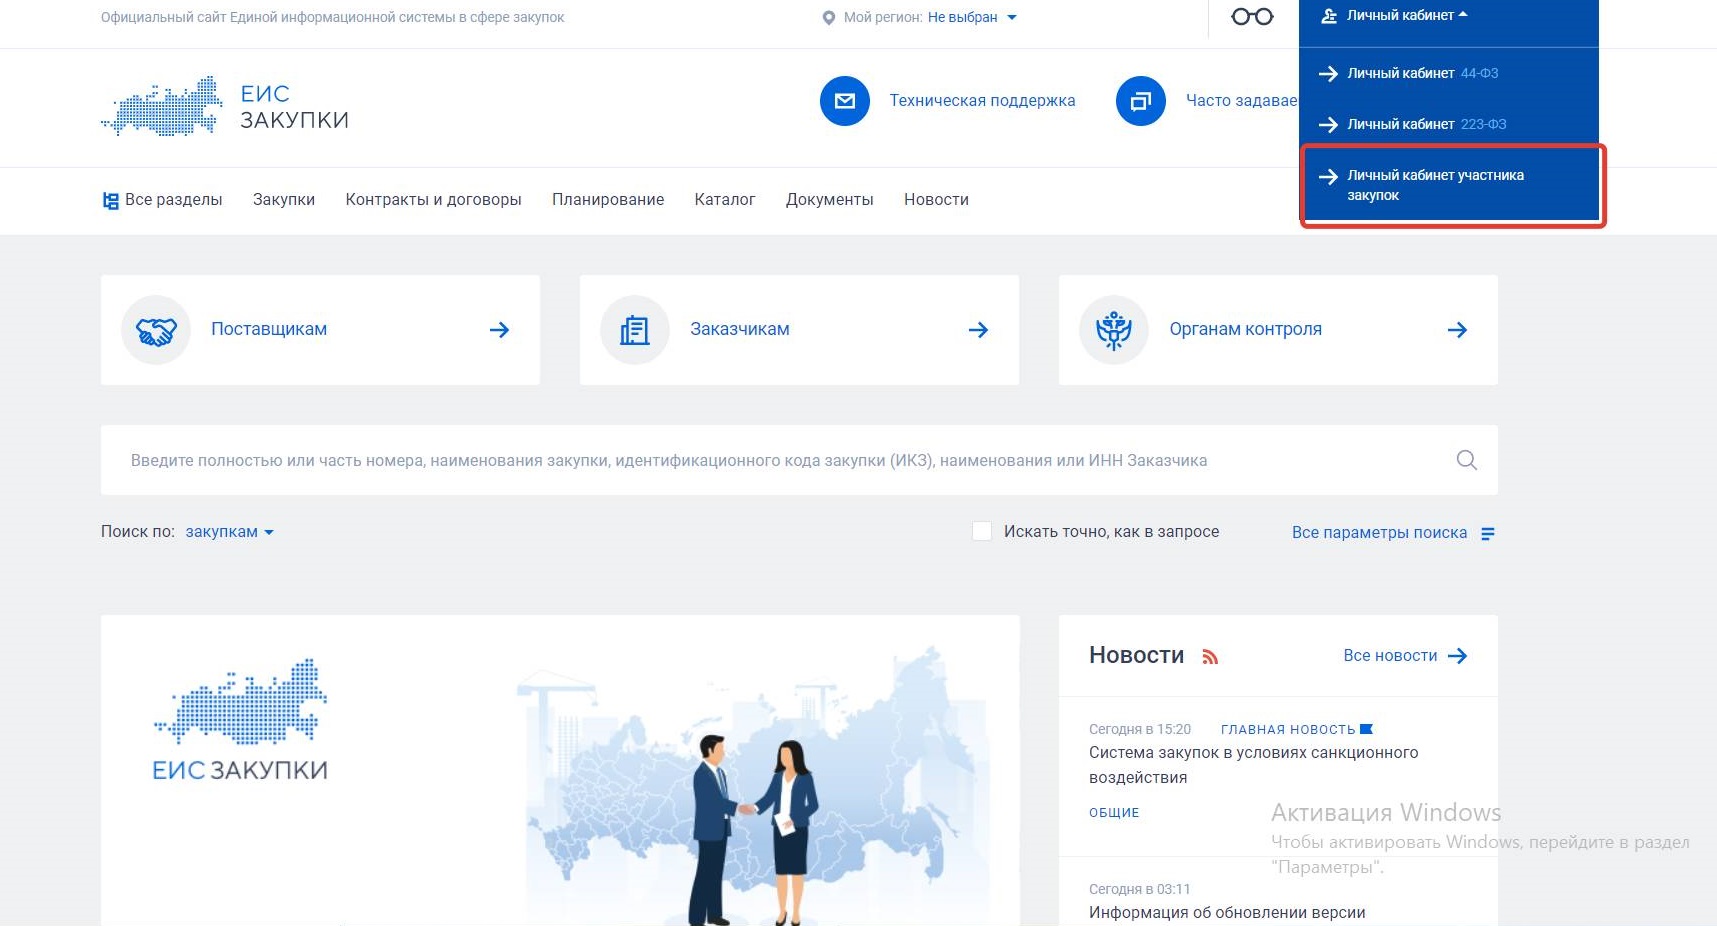1717x926 pixels.
Task: Open the Техническая поддержка link
Action: point(982,101)
